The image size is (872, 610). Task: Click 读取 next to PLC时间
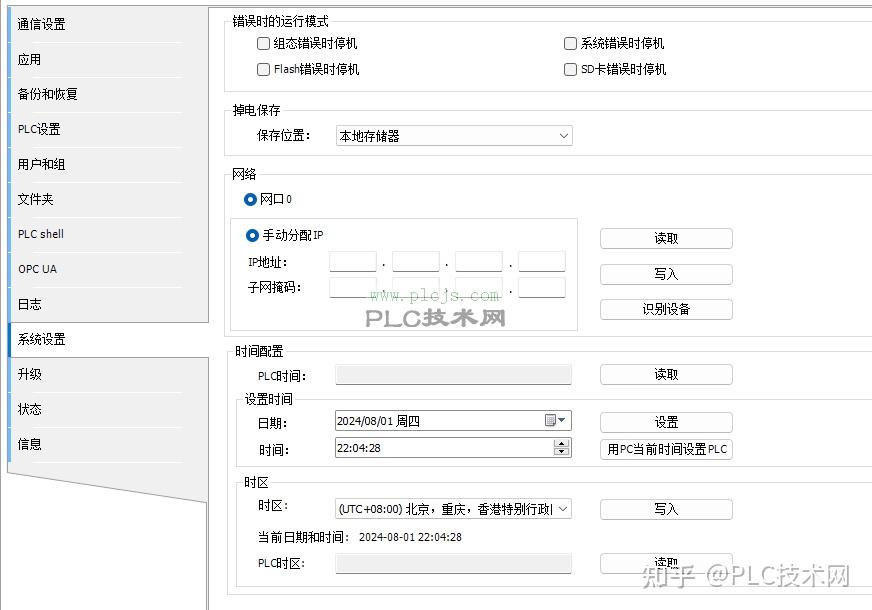666,374
